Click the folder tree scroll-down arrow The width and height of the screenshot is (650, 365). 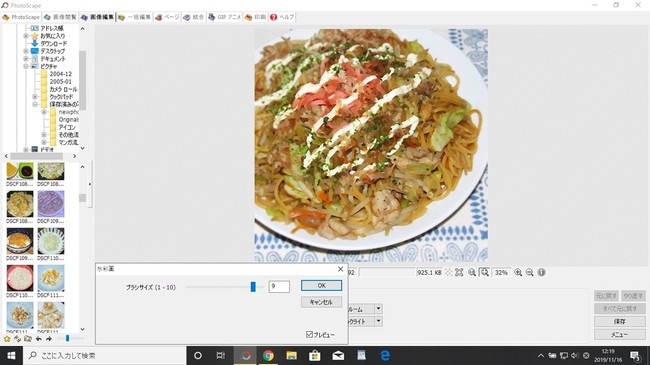click(x=82, y=148)
